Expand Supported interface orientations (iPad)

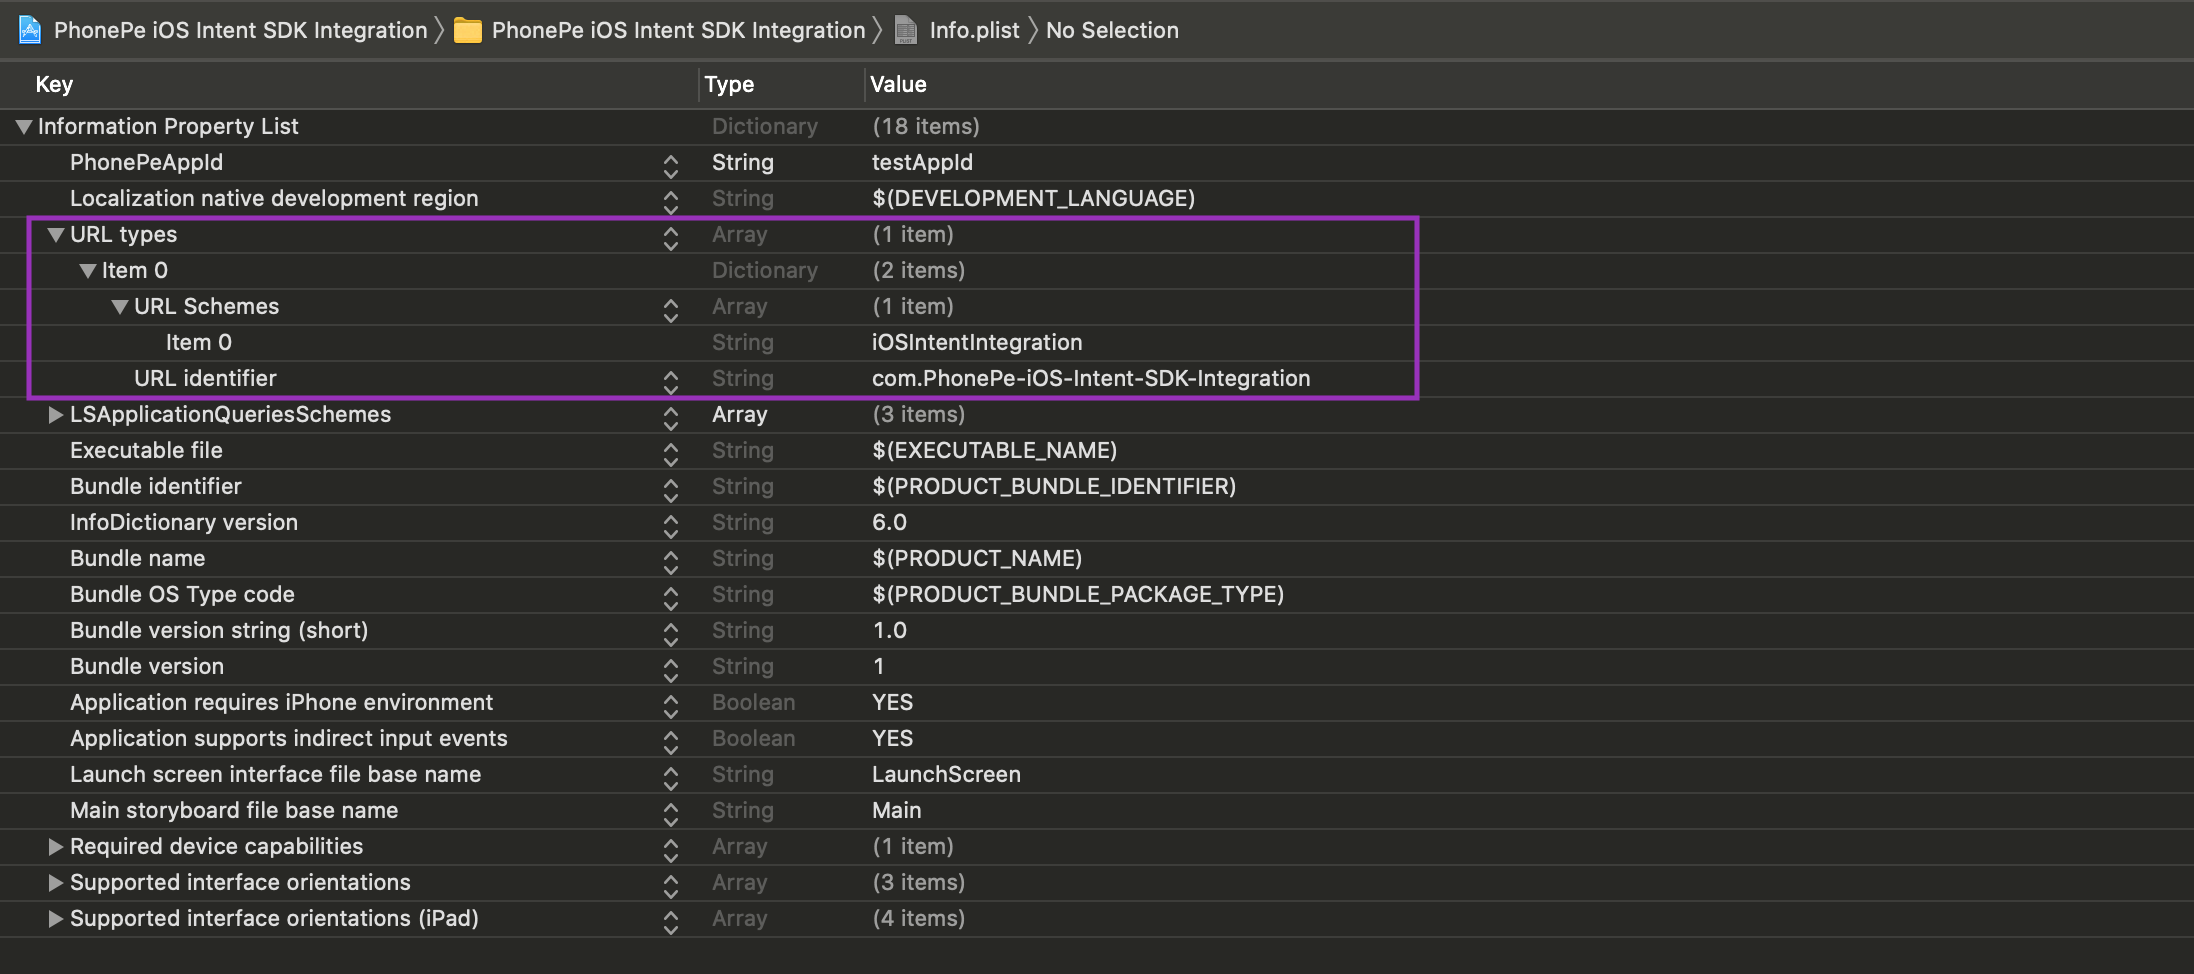(x=56, y=919)
